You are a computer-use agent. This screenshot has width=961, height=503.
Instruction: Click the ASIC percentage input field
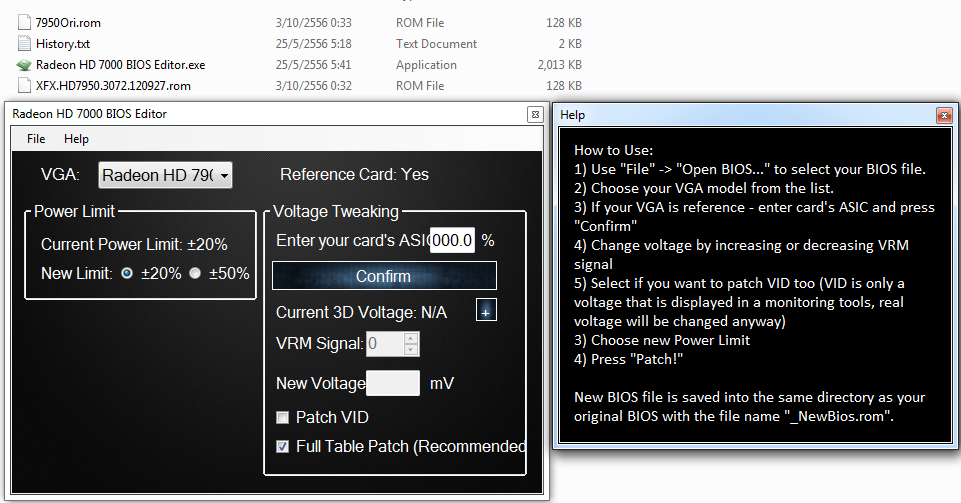pos(452,240)
